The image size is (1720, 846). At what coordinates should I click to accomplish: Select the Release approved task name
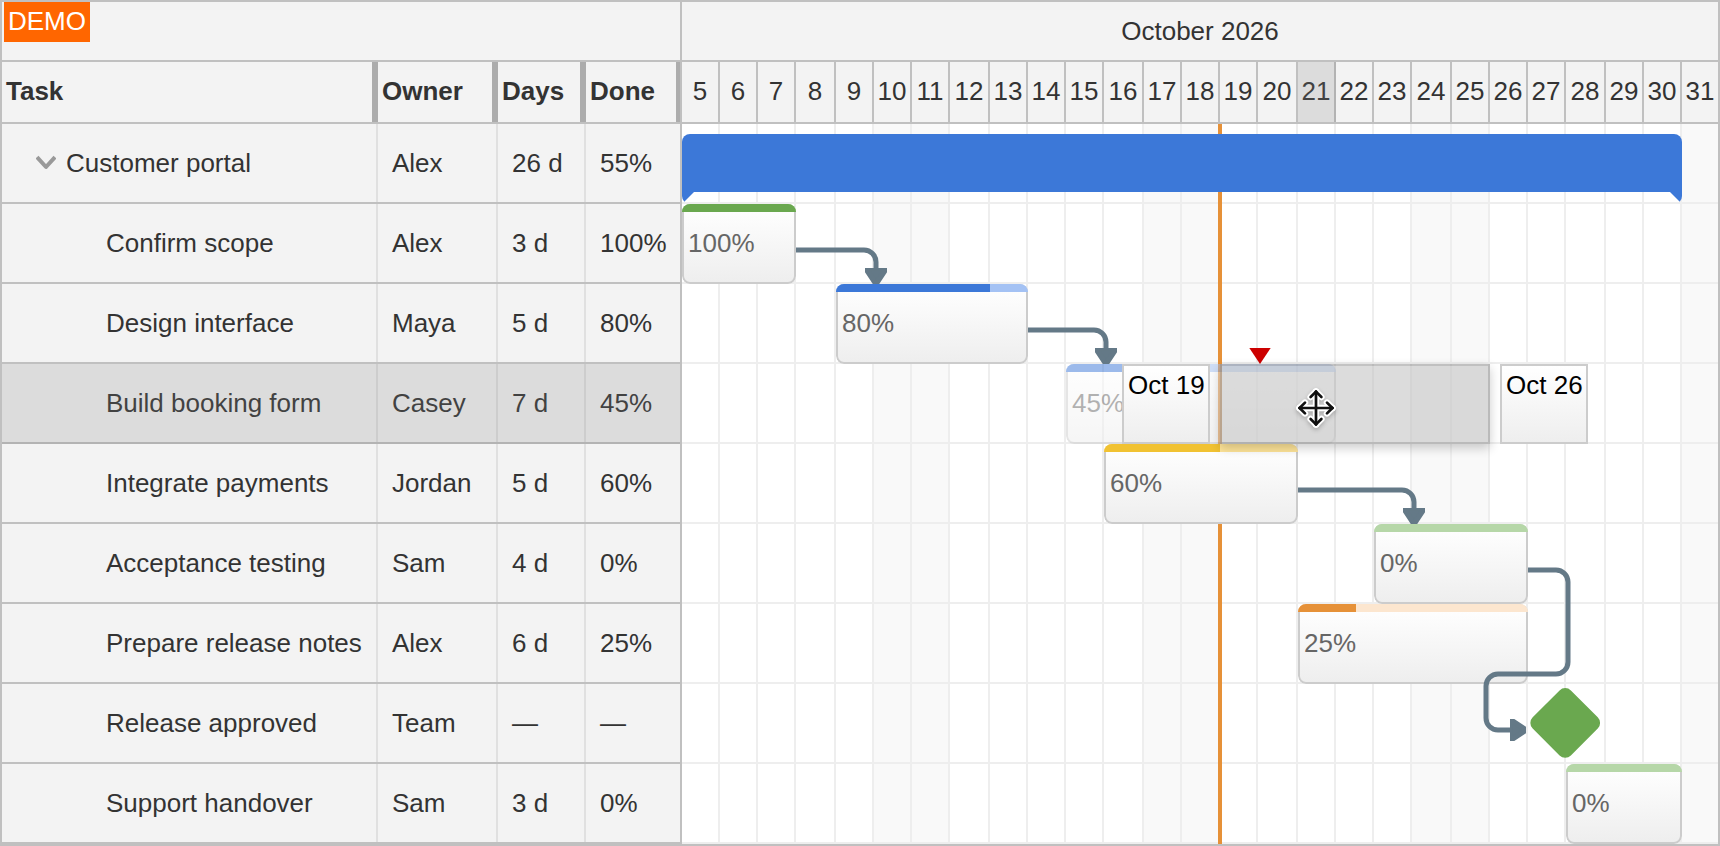coord(211,723)
